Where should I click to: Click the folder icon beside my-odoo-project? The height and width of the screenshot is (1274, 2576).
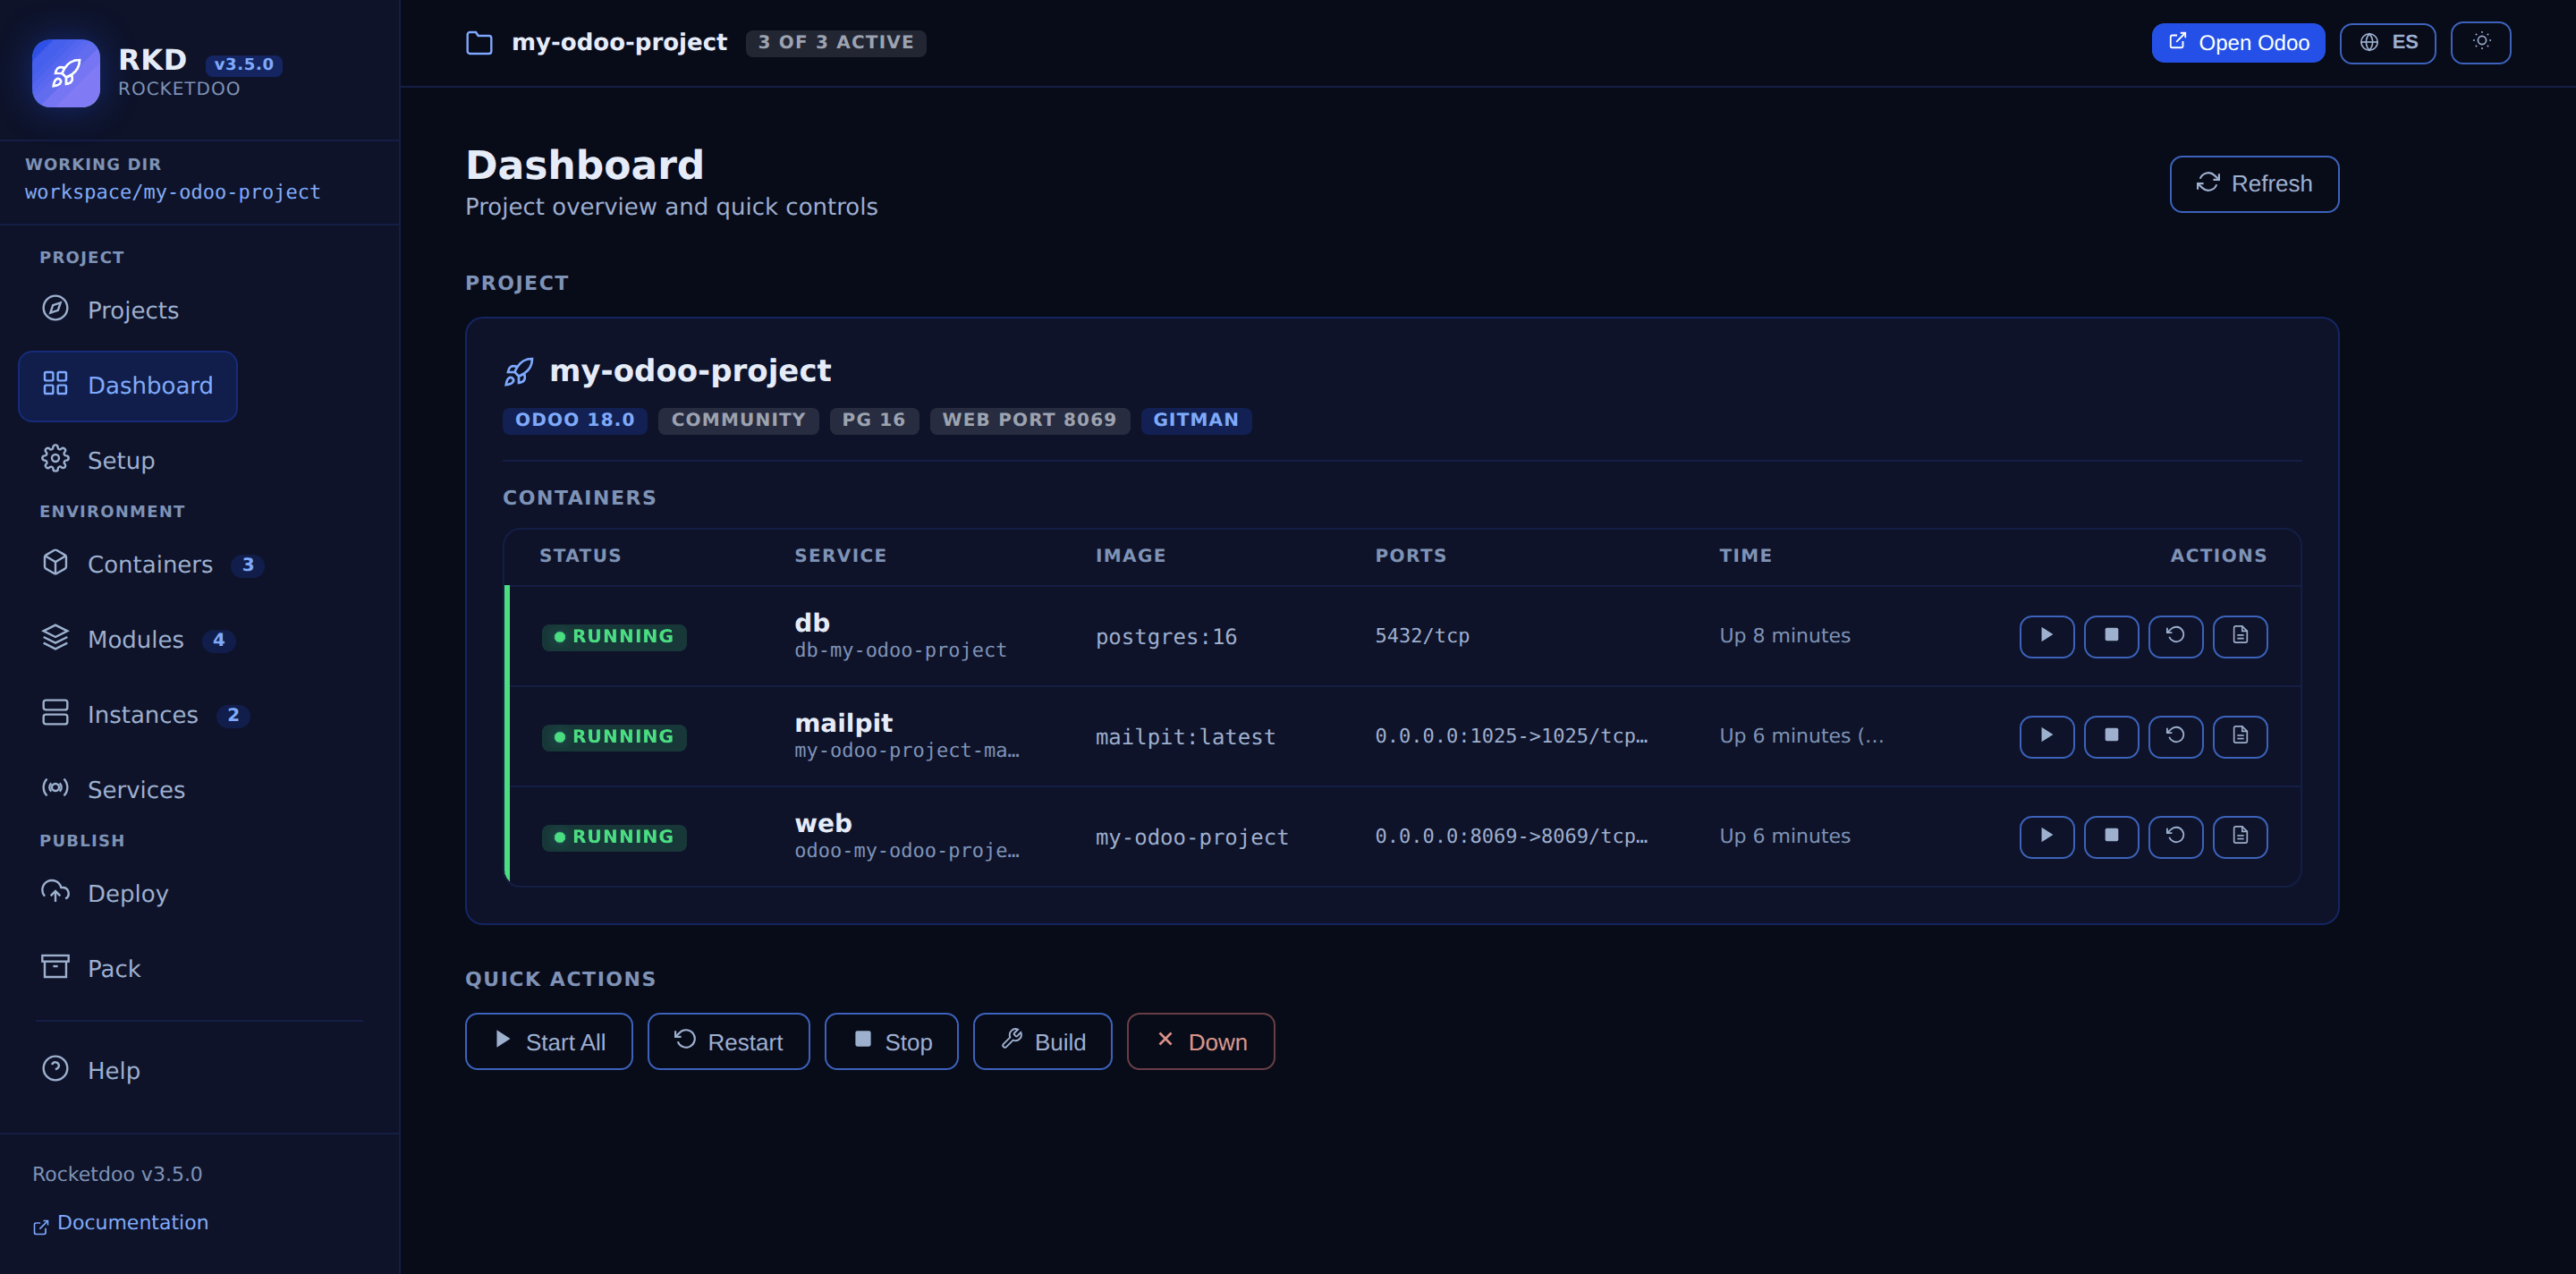coord(479,43)
